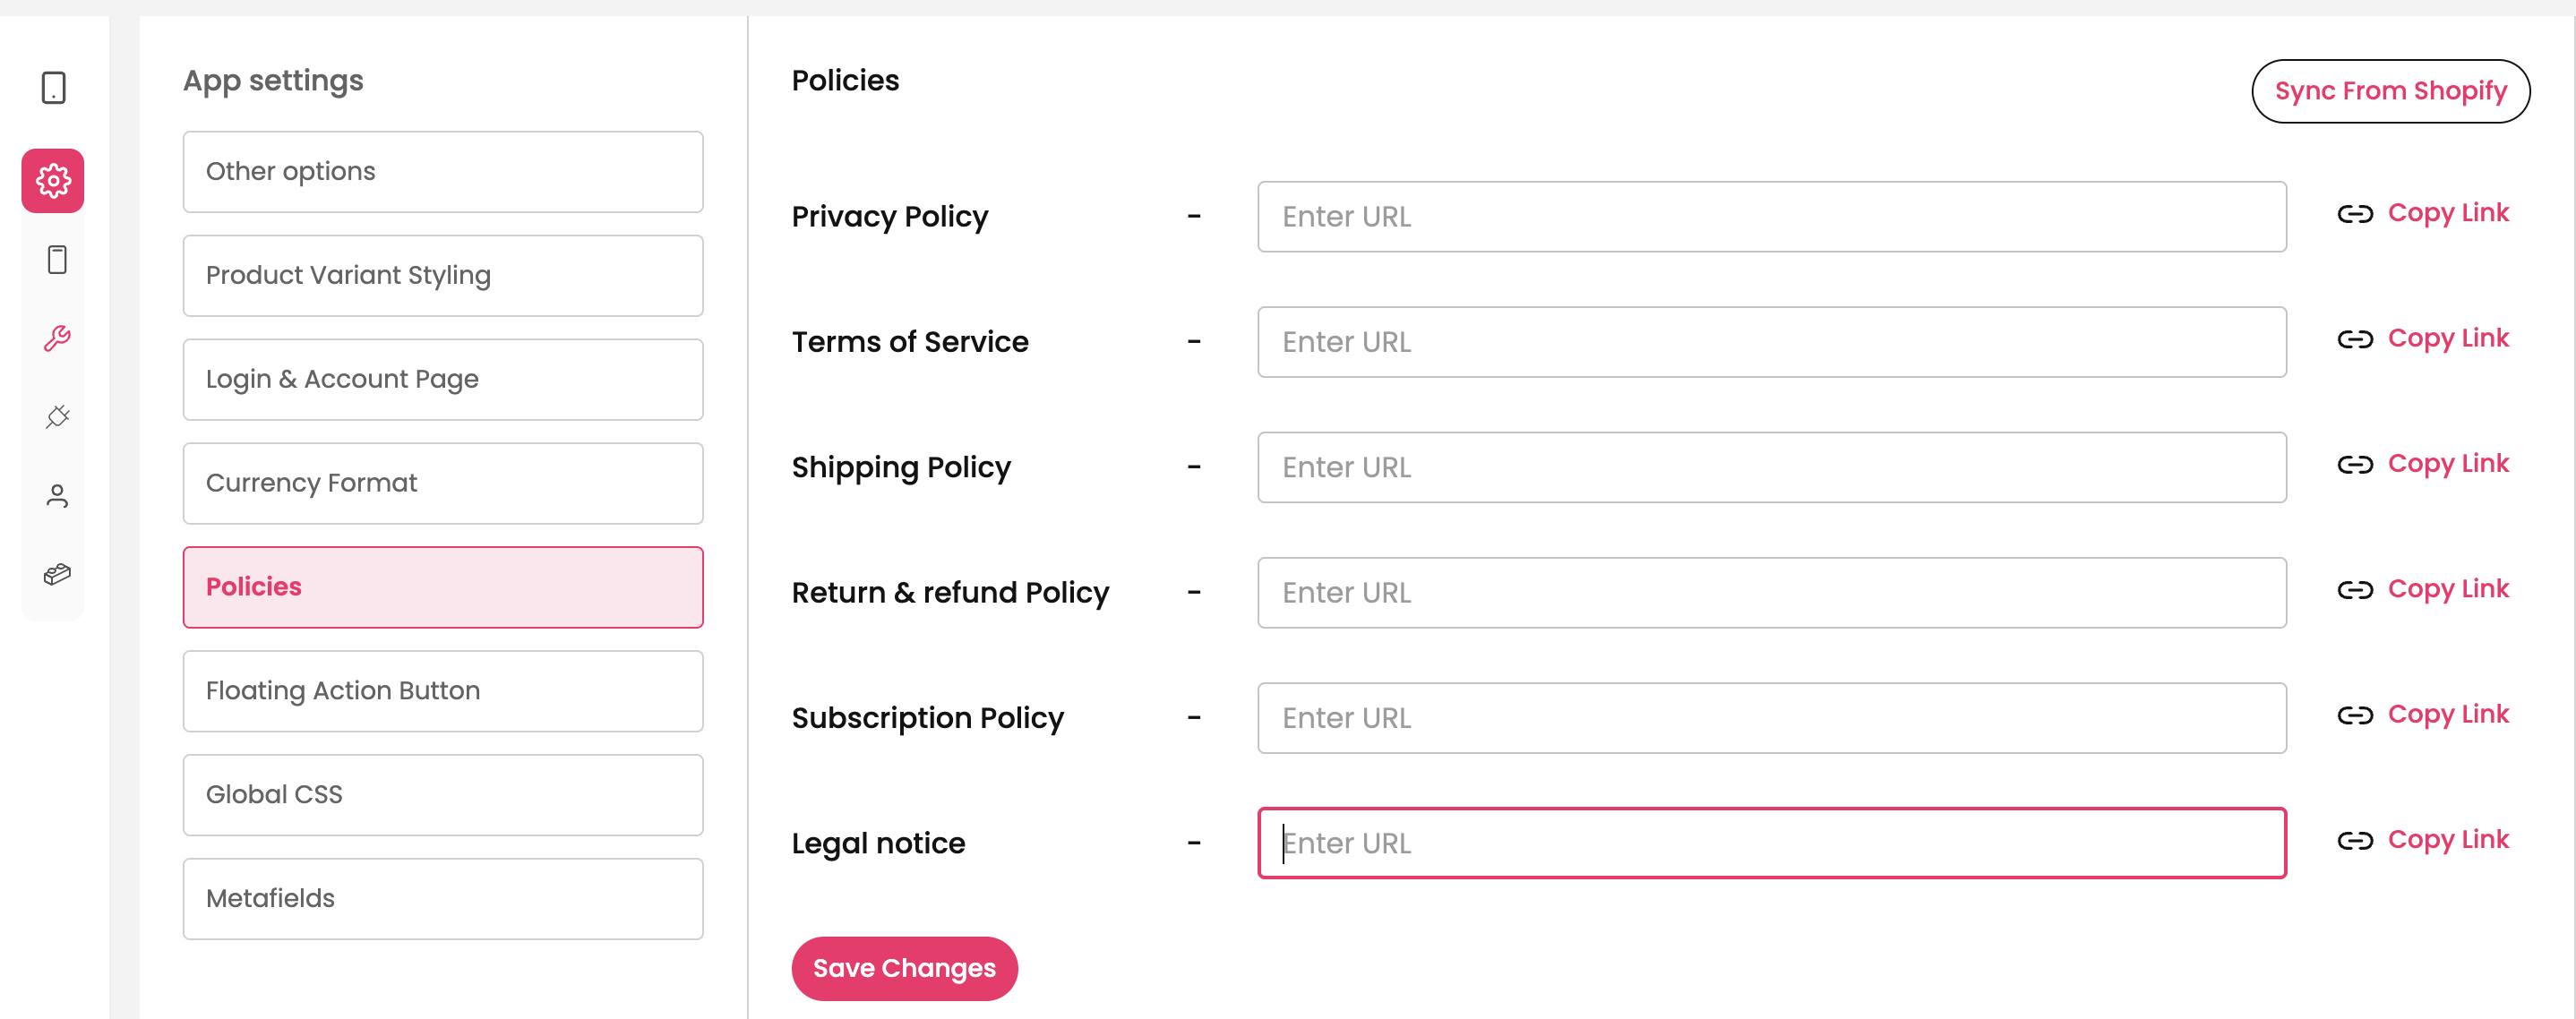Open the Metafields settings section
The height and width of the screenshot is (1019, 2576).
pyautogui.click(x=443, y=899)
